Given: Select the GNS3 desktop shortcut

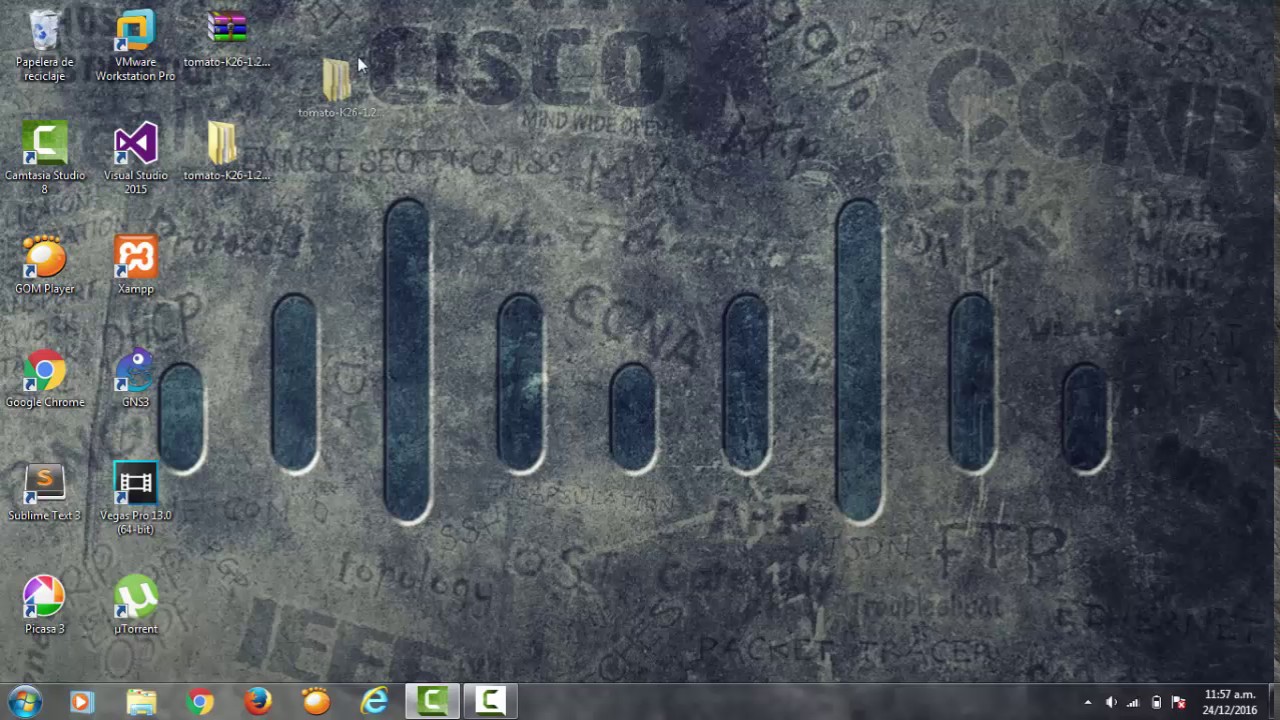Looking at the screenshot, I should (135, 378).
